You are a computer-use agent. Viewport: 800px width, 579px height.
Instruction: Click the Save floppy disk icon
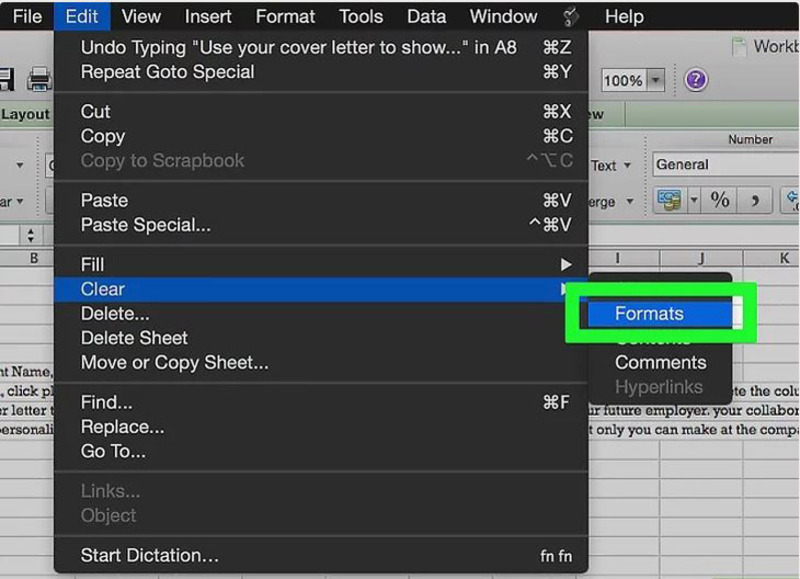[6, 80]
